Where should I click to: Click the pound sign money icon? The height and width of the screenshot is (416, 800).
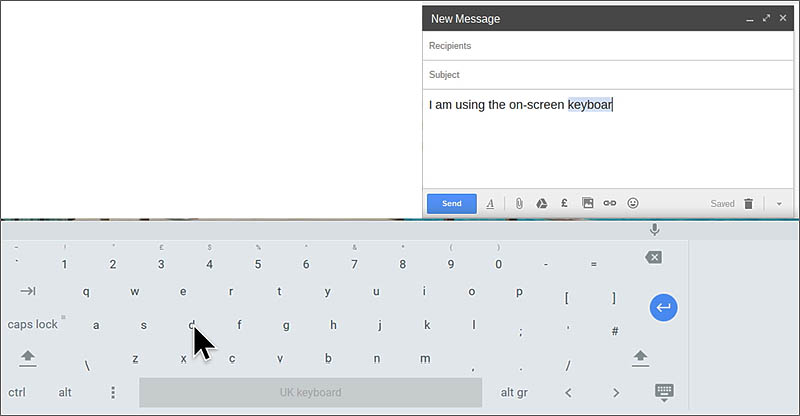pos(564,203)
